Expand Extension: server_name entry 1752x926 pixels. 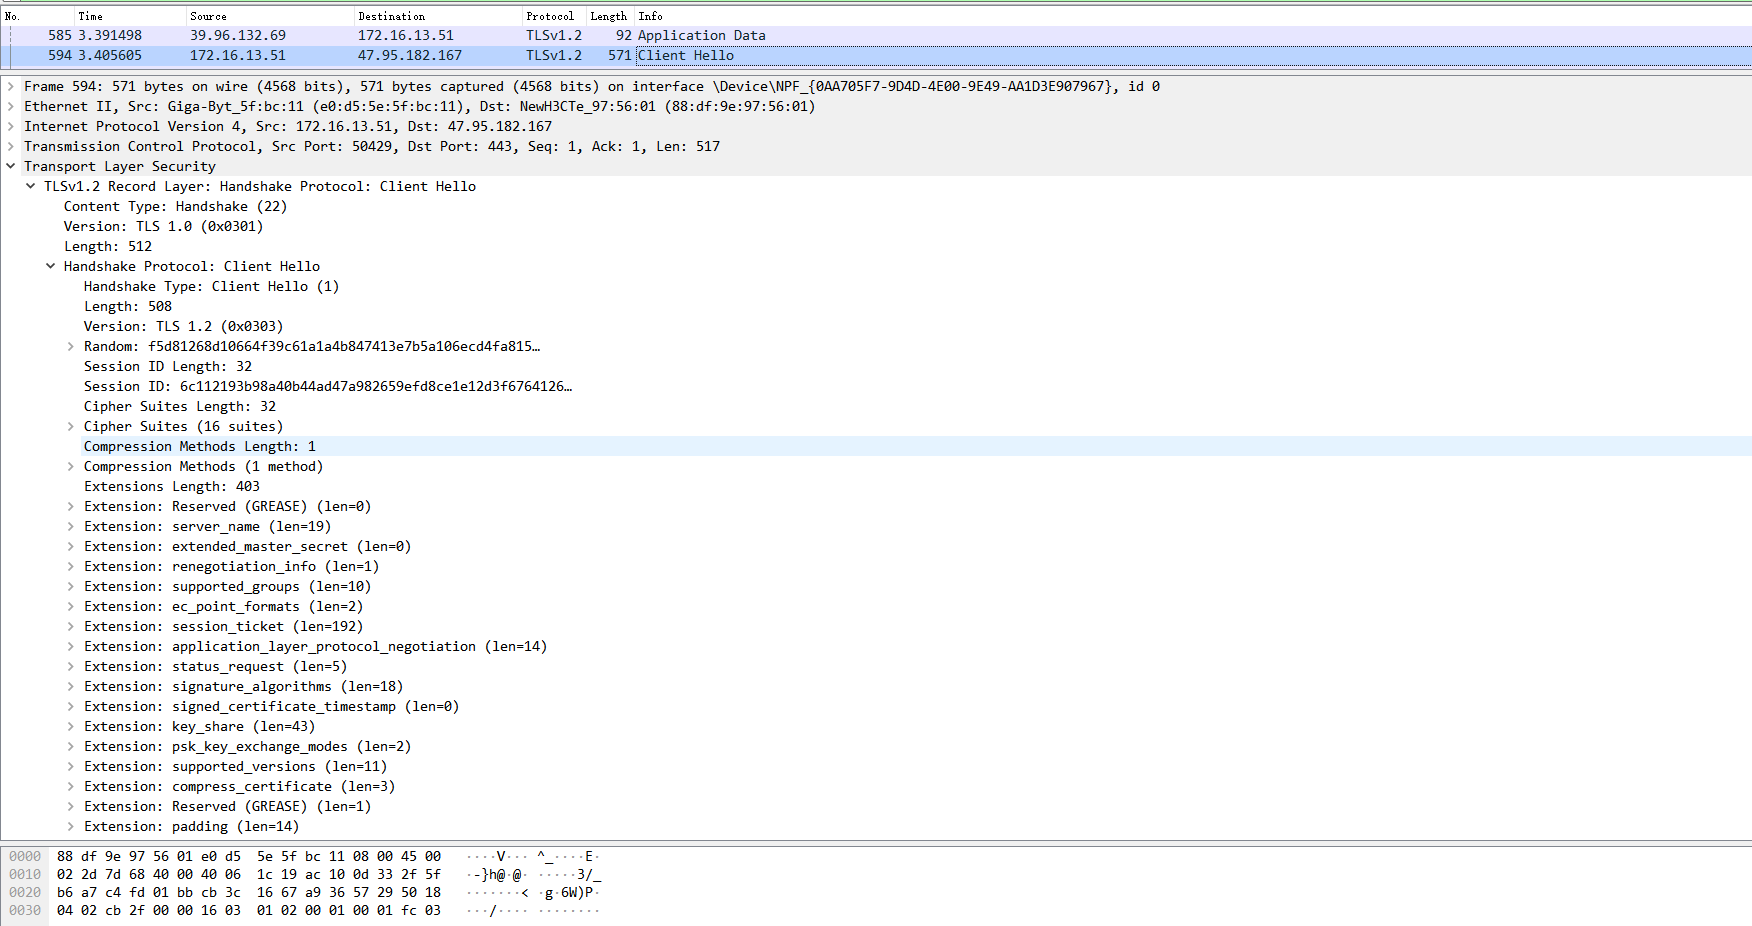pyautogui.click(x=71, y=527)
